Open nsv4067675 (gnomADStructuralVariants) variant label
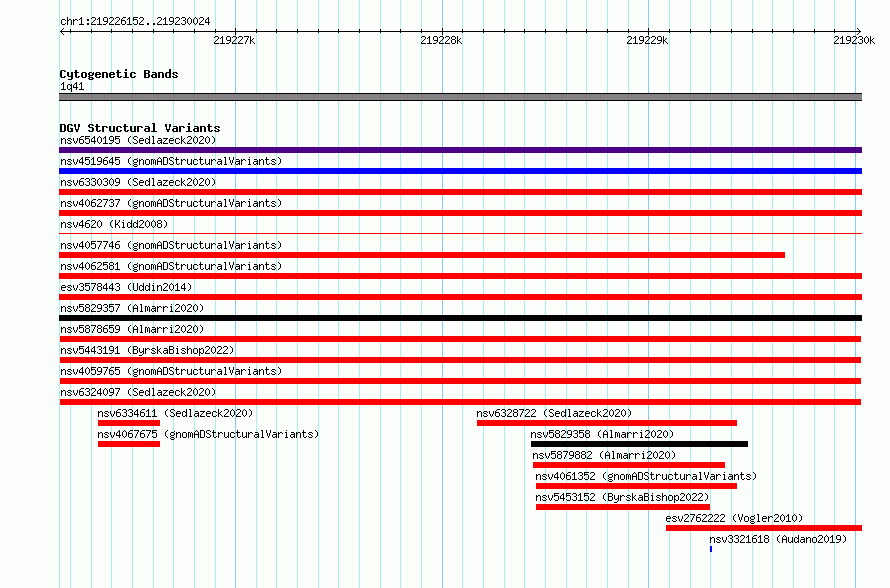Screen dimensions: 890x588 [208, 434]
